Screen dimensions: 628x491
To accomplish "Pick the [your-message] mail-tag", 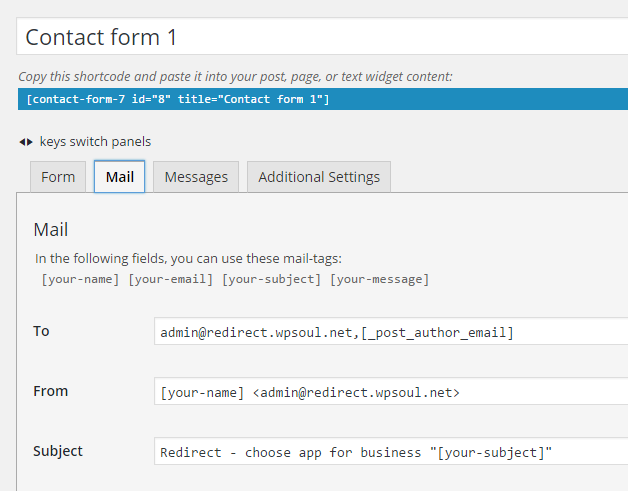I will (x=379, y=279).
